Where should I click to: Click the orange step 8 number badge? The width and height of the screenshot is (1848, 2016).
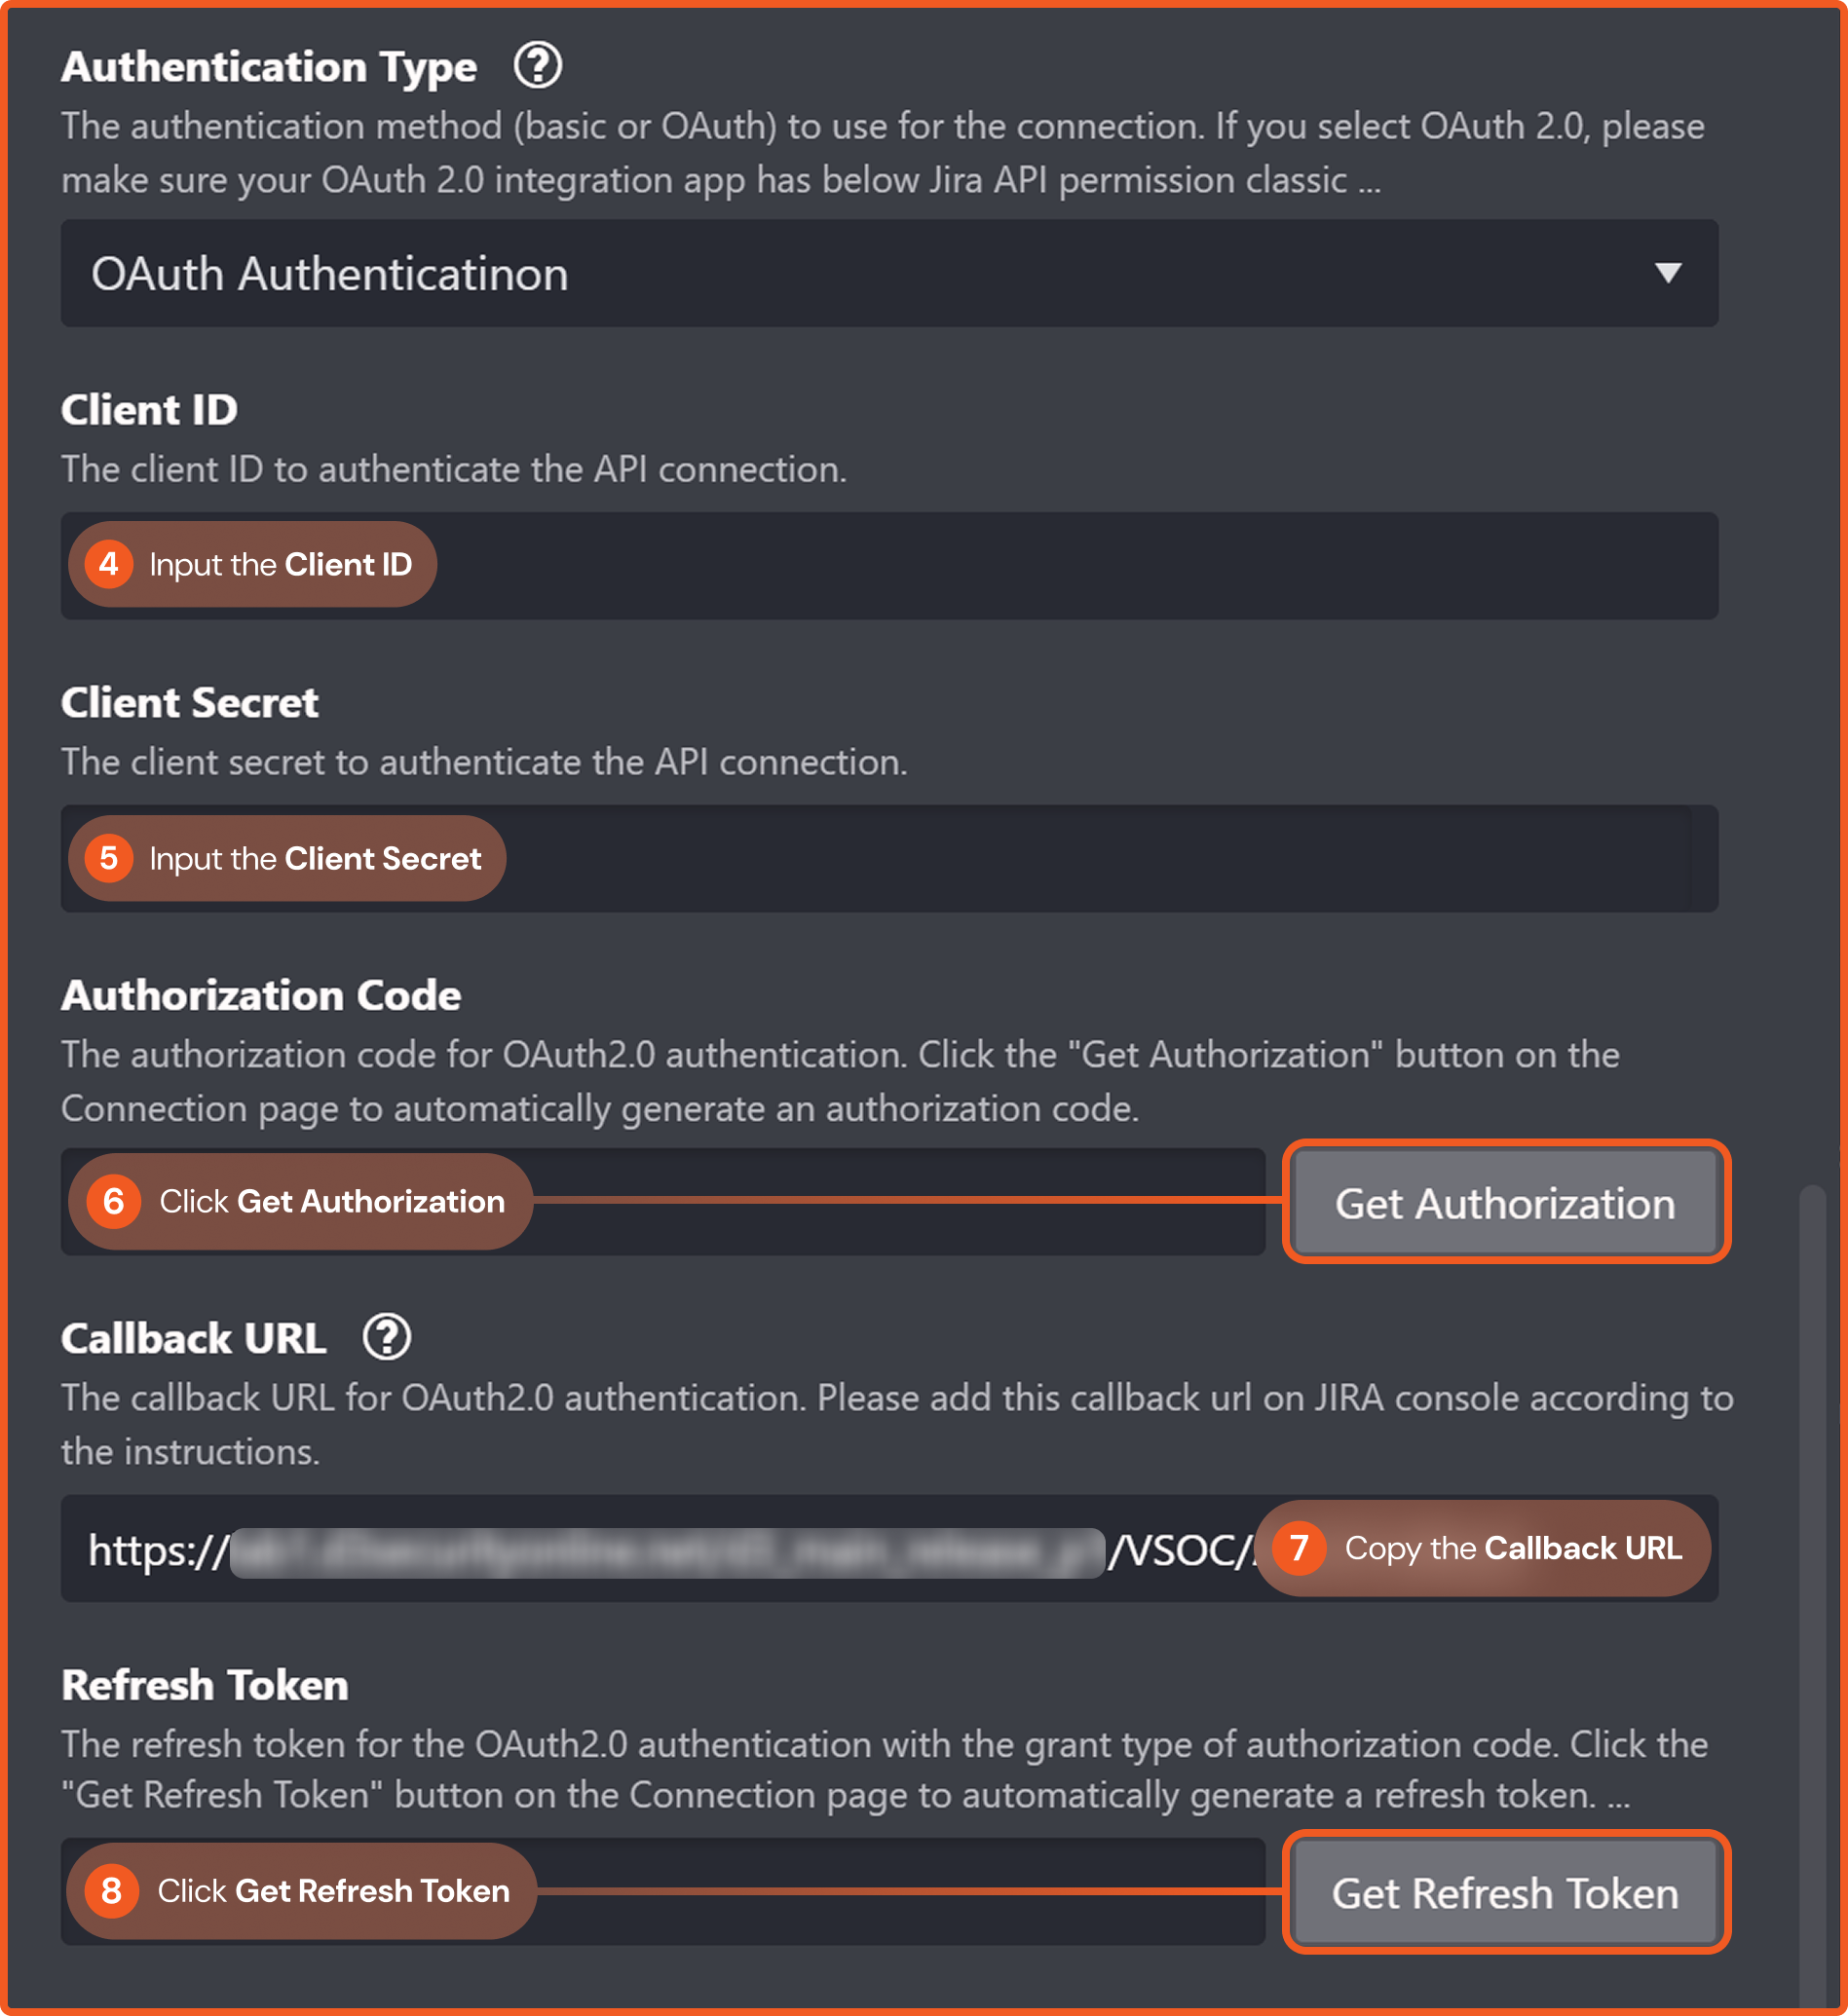[111, 1891]
